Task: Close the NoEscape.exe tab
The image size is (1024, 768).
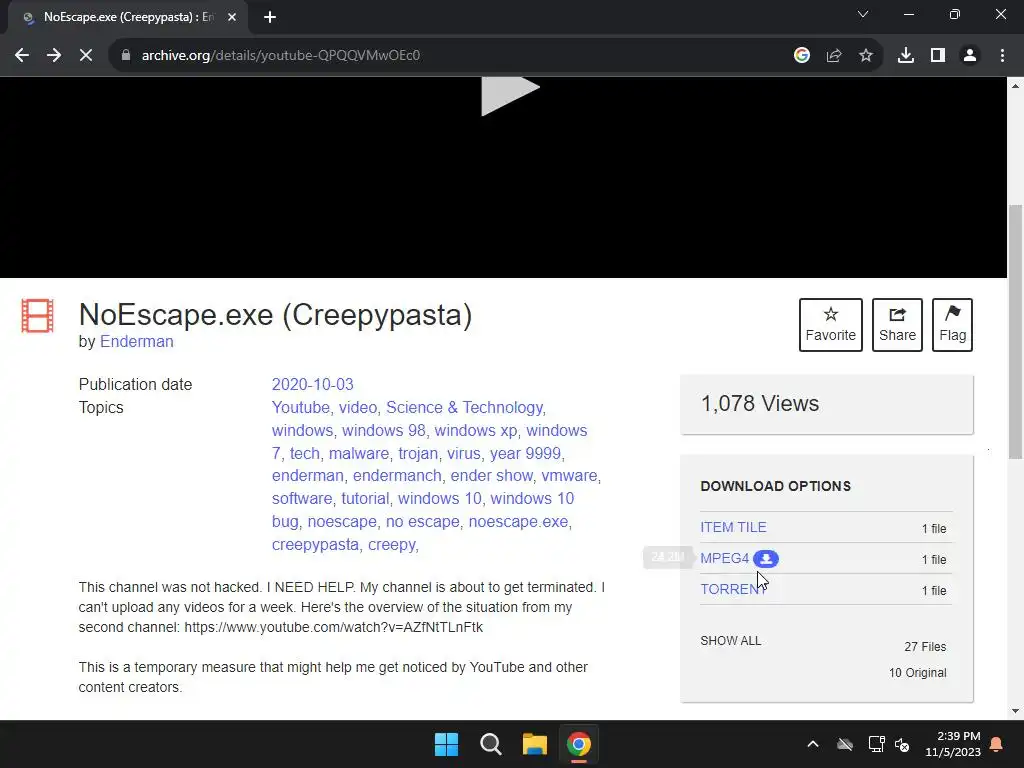Action: 232,17
